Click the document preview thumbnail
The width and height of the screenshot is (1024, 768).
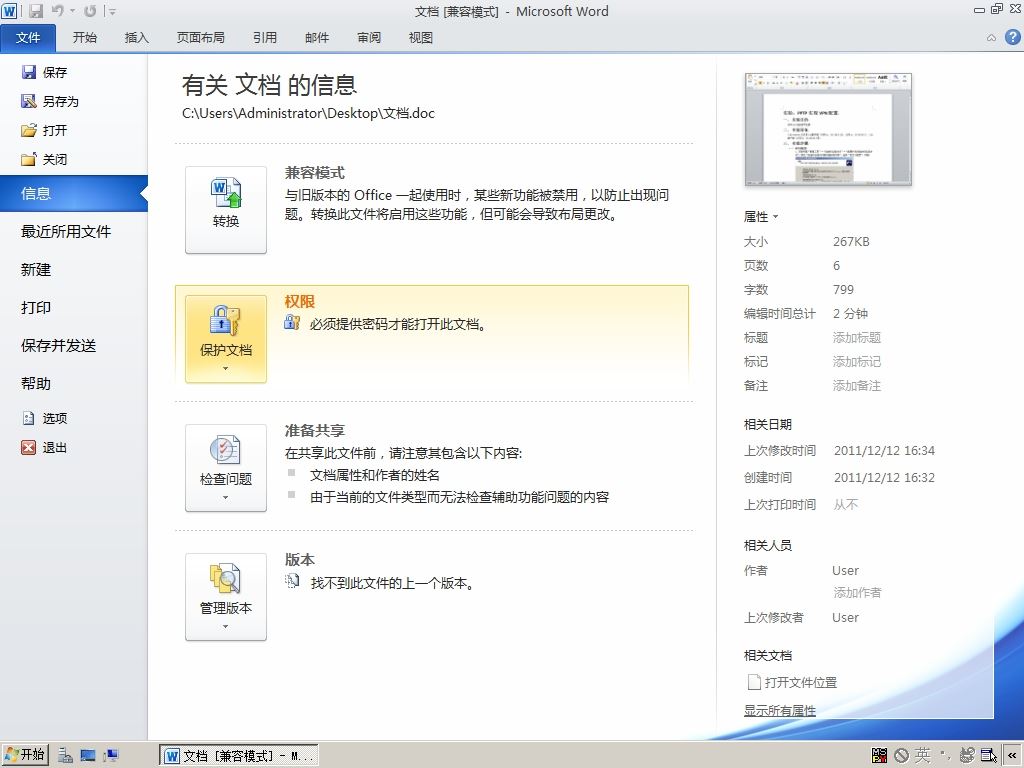point(827,129)
